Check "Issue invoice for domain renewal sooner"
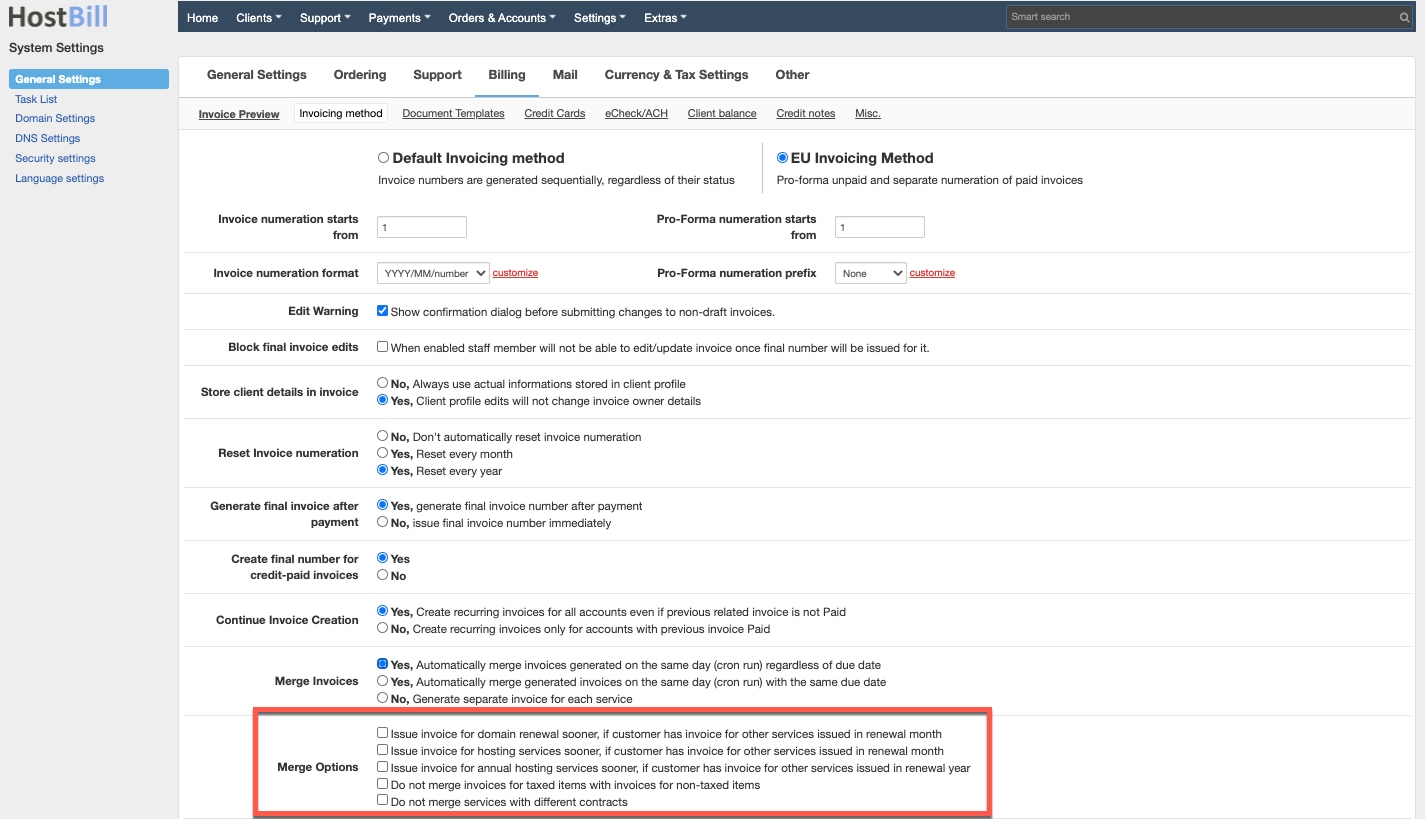This screenshot has width=1425, height=819. [x=381, y=732]
